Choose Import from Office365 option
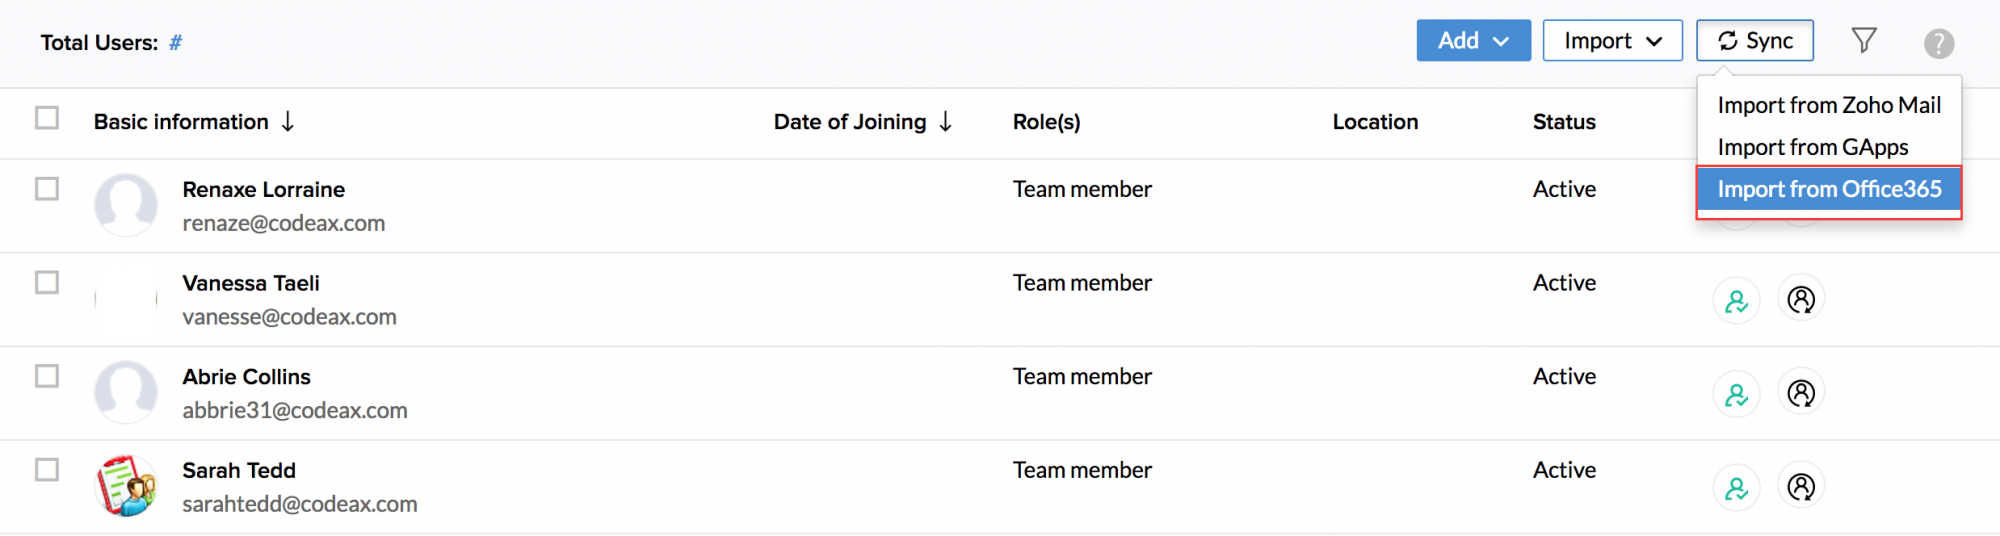Screen dimensions: 2000x536 (1829, 189)
